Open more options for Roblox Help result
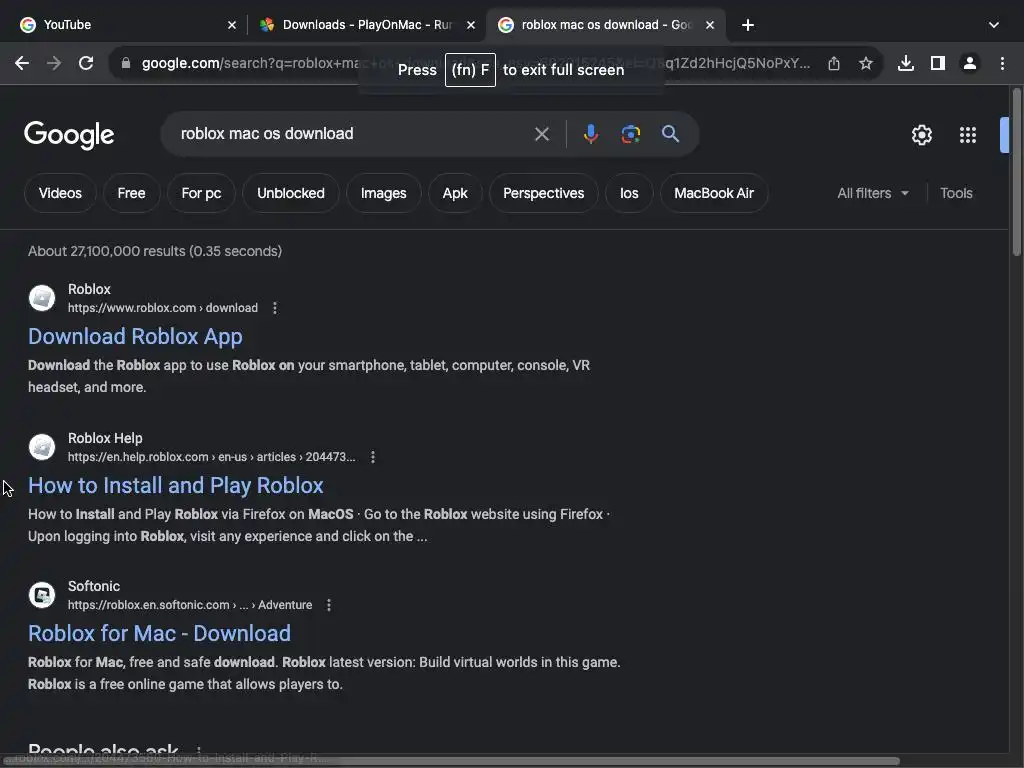The image size is (1024, 768). tap(373, 457)
